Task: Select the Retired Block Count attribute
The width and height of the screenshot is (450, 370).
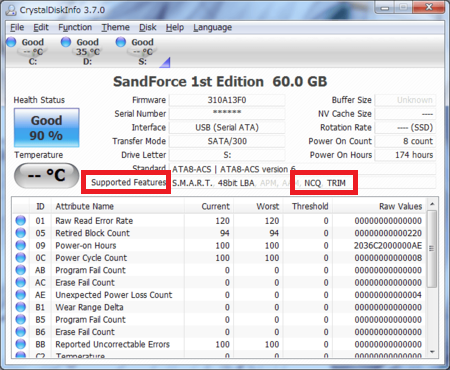Action: click(92, 233)
